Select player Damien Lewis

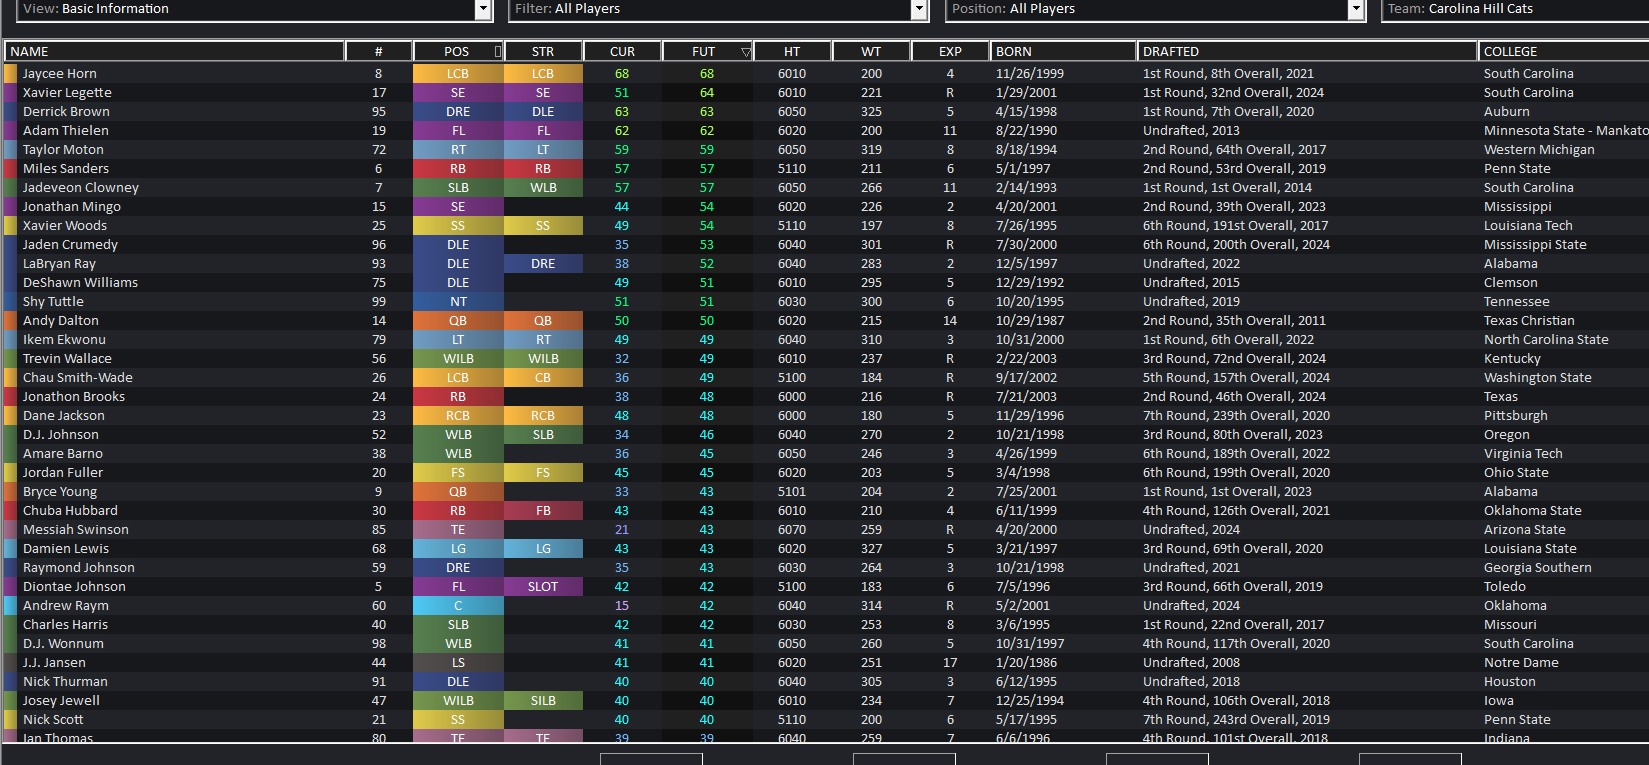66,548
